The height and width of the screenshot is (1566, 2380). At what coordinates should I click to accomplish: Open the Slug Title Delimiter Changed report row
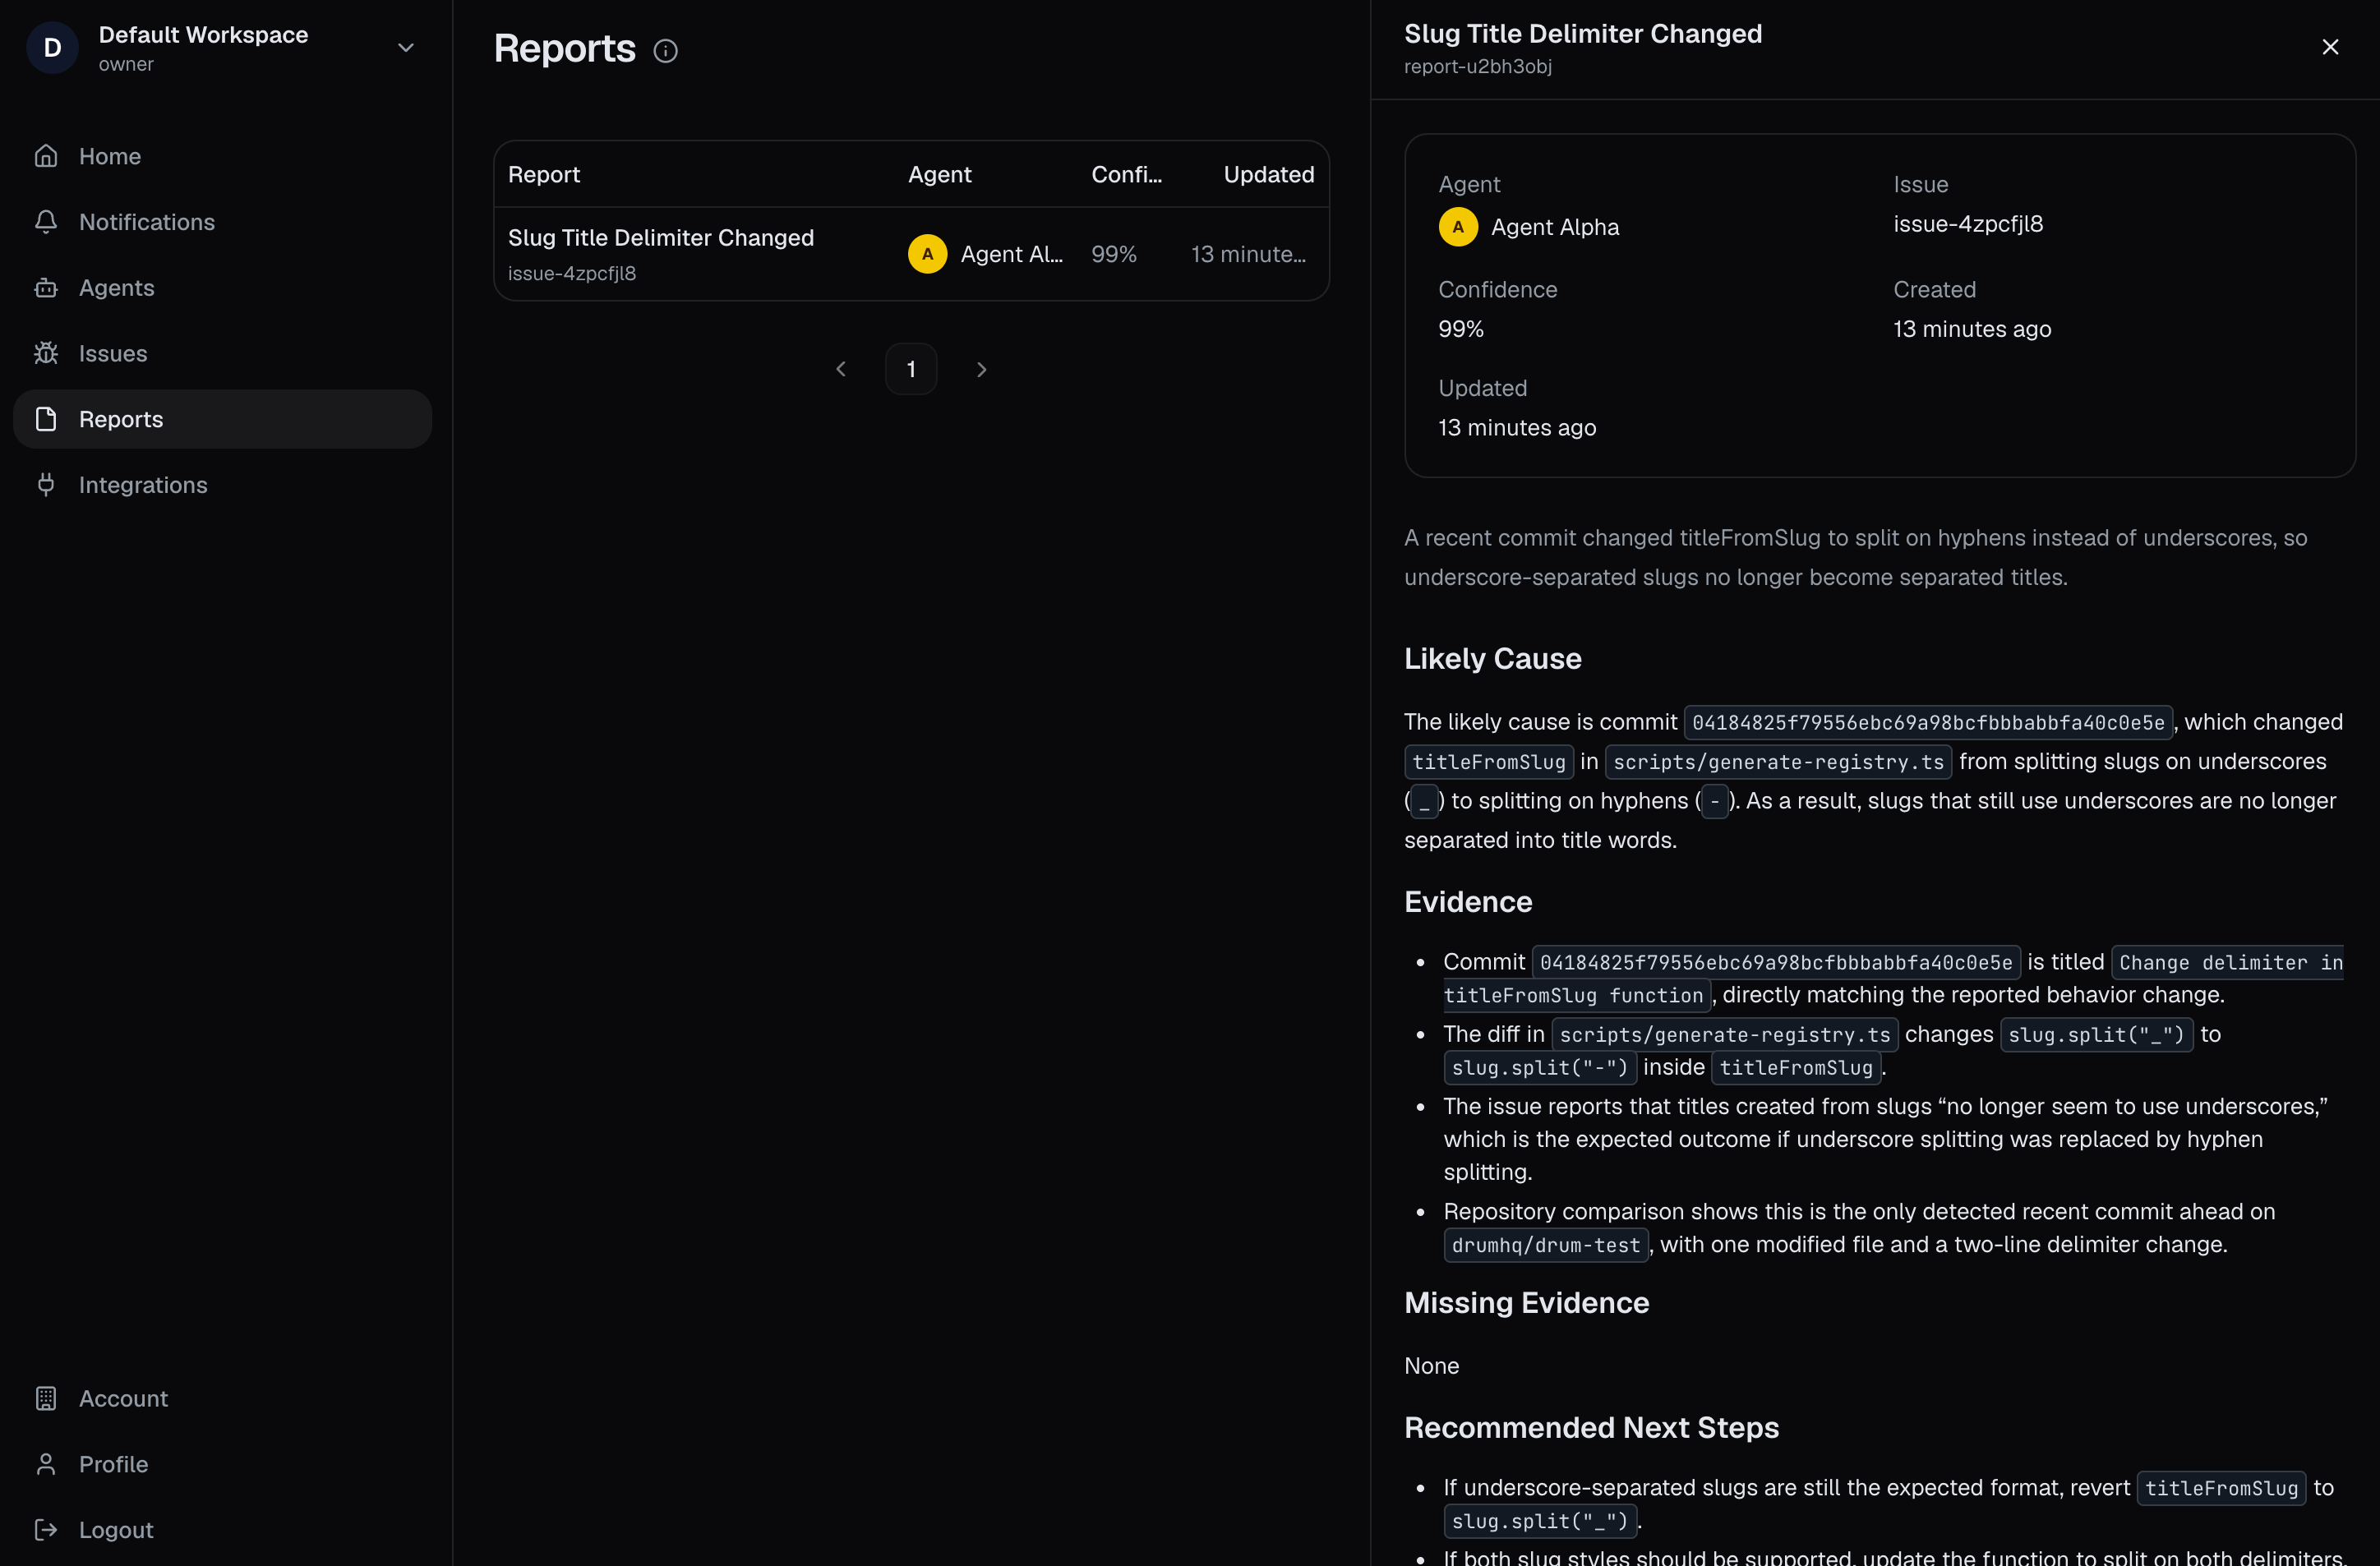[x=911, y=254]
